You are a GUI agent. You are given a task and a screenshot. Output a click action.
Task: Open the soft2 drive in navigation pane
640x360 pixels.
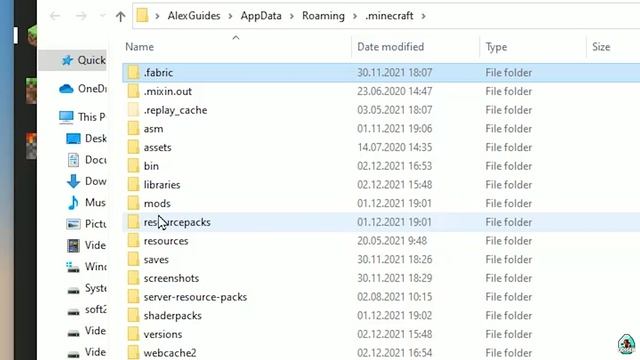pos(87,310)
